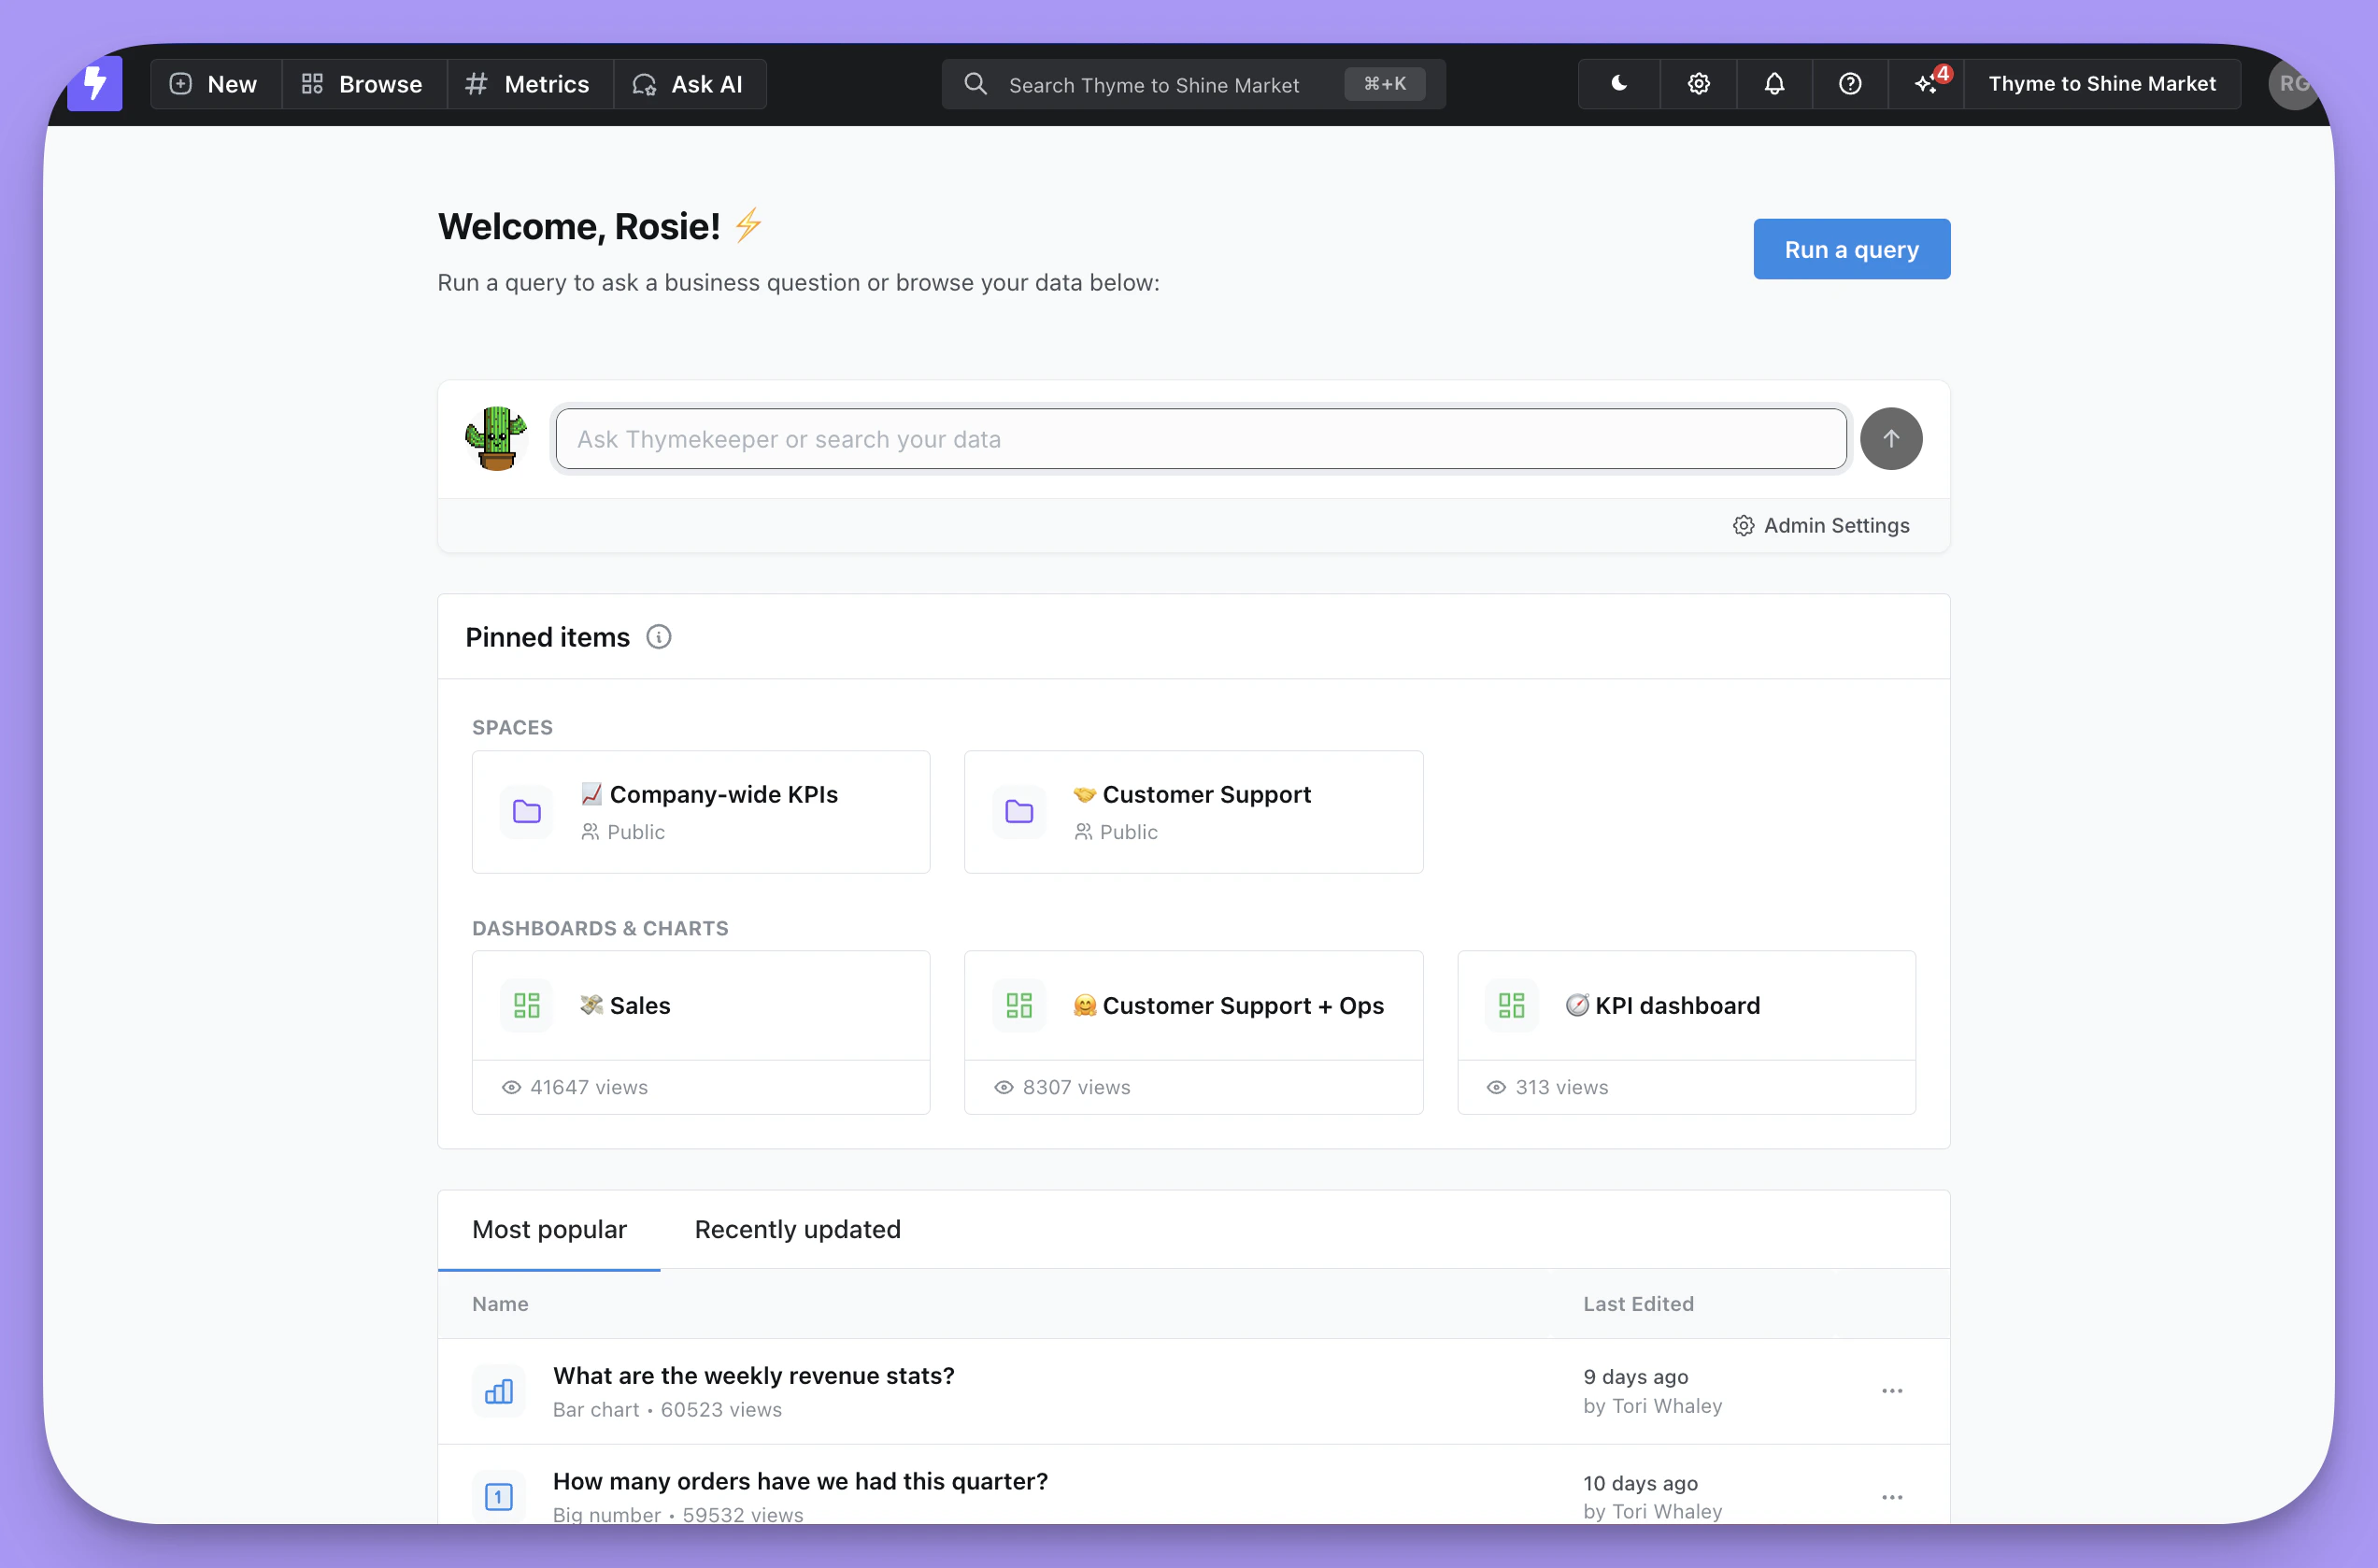2378x1568 pixels.
Task: Click the lightning bolt home logo
Action: [95, 84]
